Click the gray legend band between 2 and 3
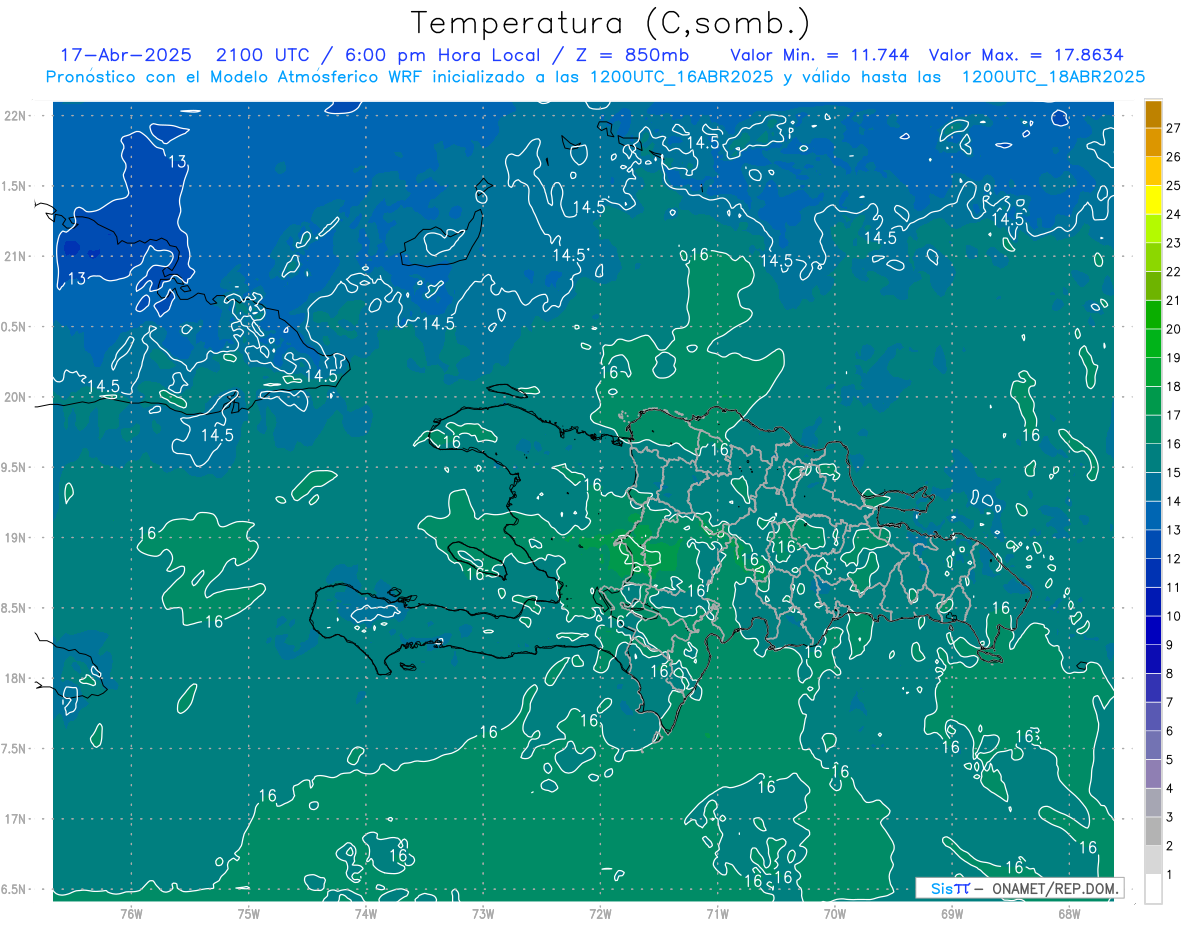This screenshot has height=927, width=1200. click(1153, 832)
